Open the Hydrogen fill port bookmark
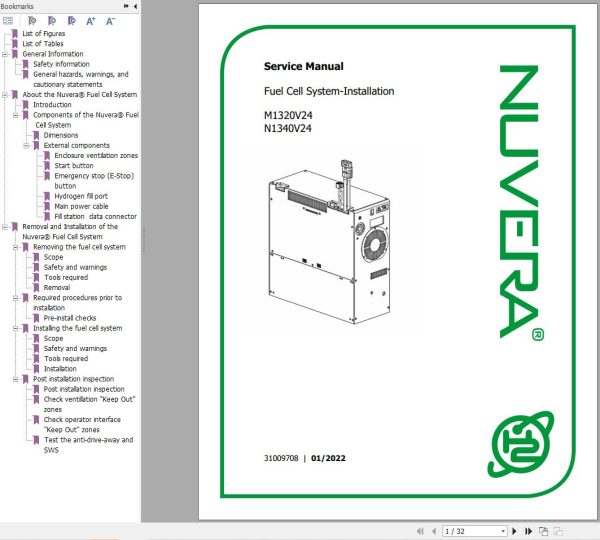The width and height of the screenshot is (600, 540). pos(81,196)
